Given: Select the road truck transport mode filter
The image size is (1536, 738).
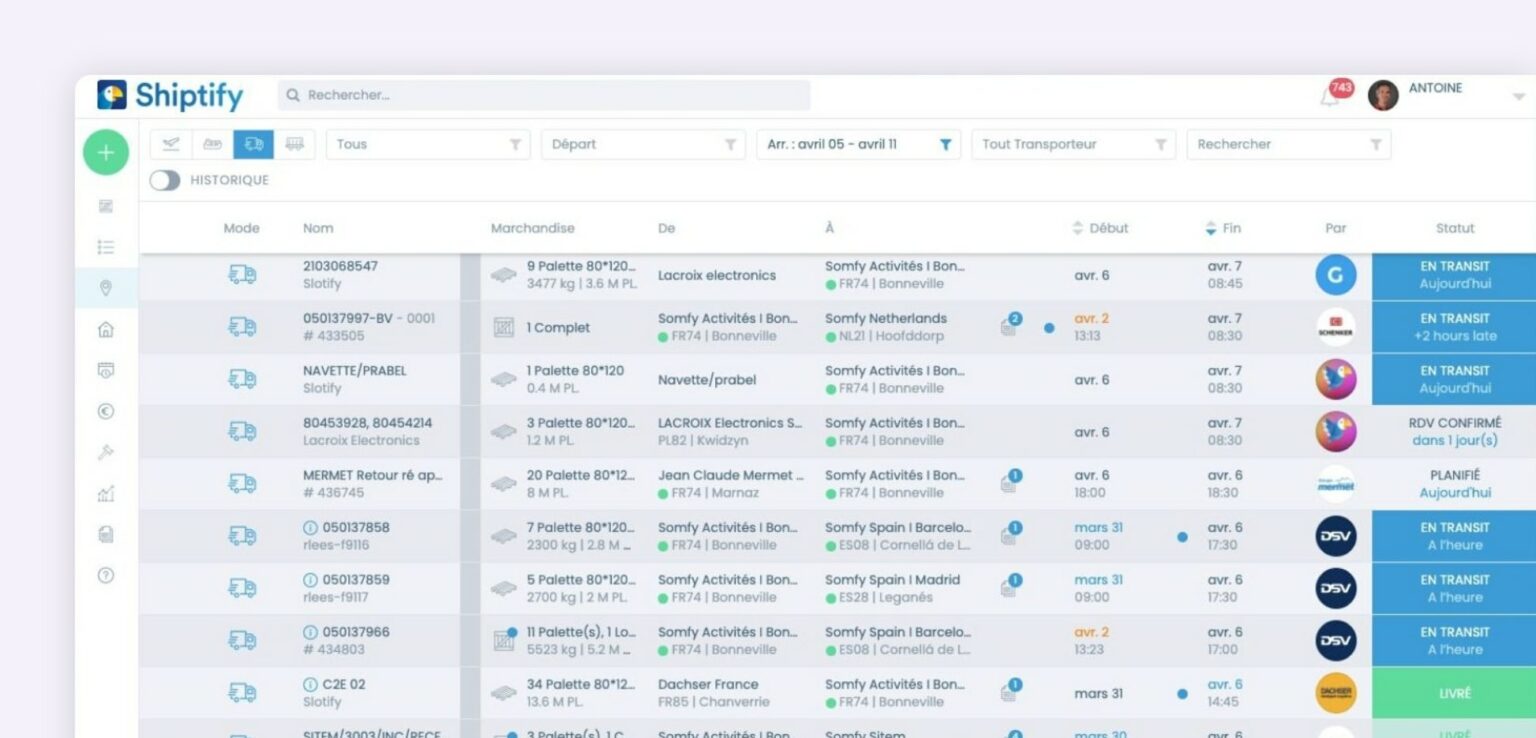Looking at the screenshot, I should 252,144.
